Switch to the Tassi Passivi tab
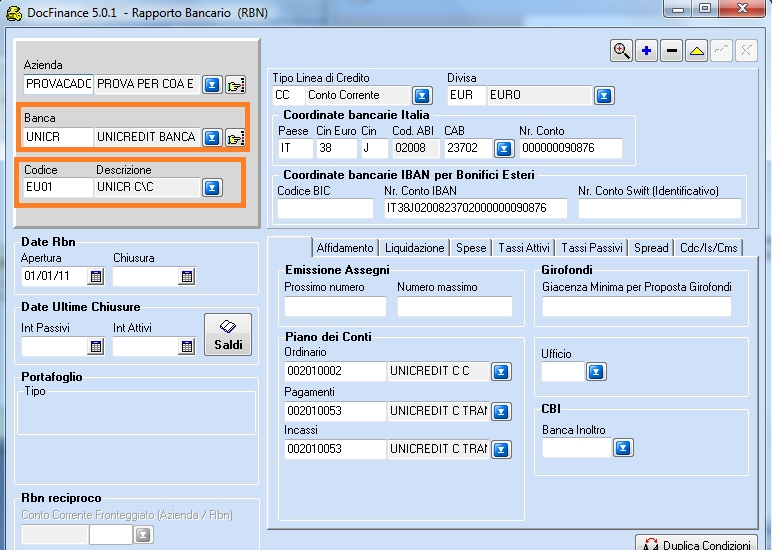 pyautogui.click(x=592, y=248)
